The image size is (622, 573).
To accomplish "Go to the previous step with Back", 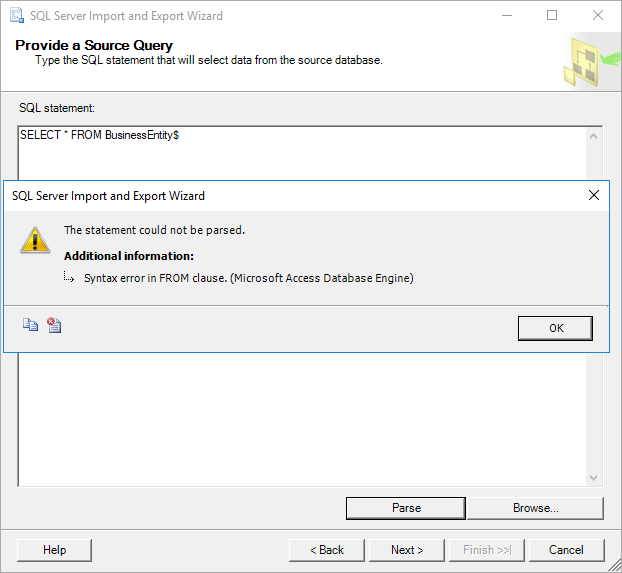I will pyautogui.click(x=326, y=550).
